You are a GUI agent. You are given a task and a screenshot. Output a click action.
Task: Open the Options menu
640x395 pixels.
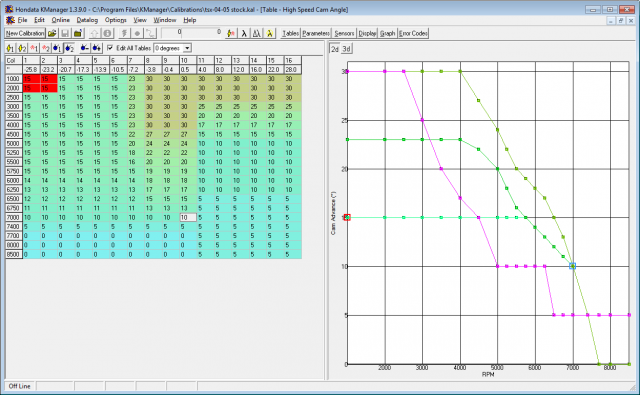(x=116, y=20)
